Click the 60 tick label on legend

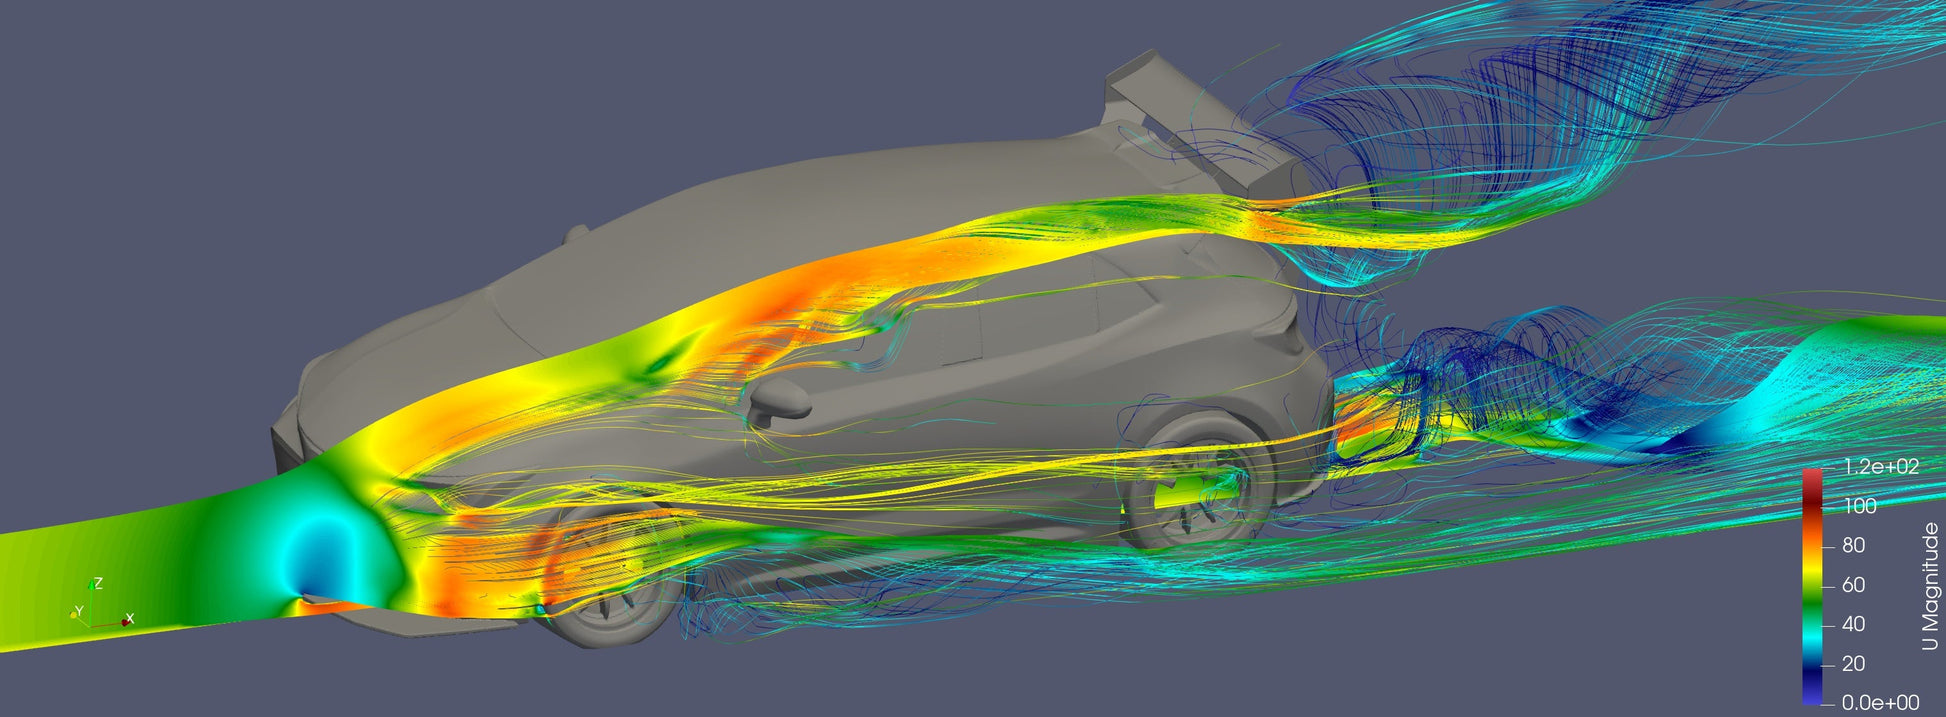pos(1853,585)
